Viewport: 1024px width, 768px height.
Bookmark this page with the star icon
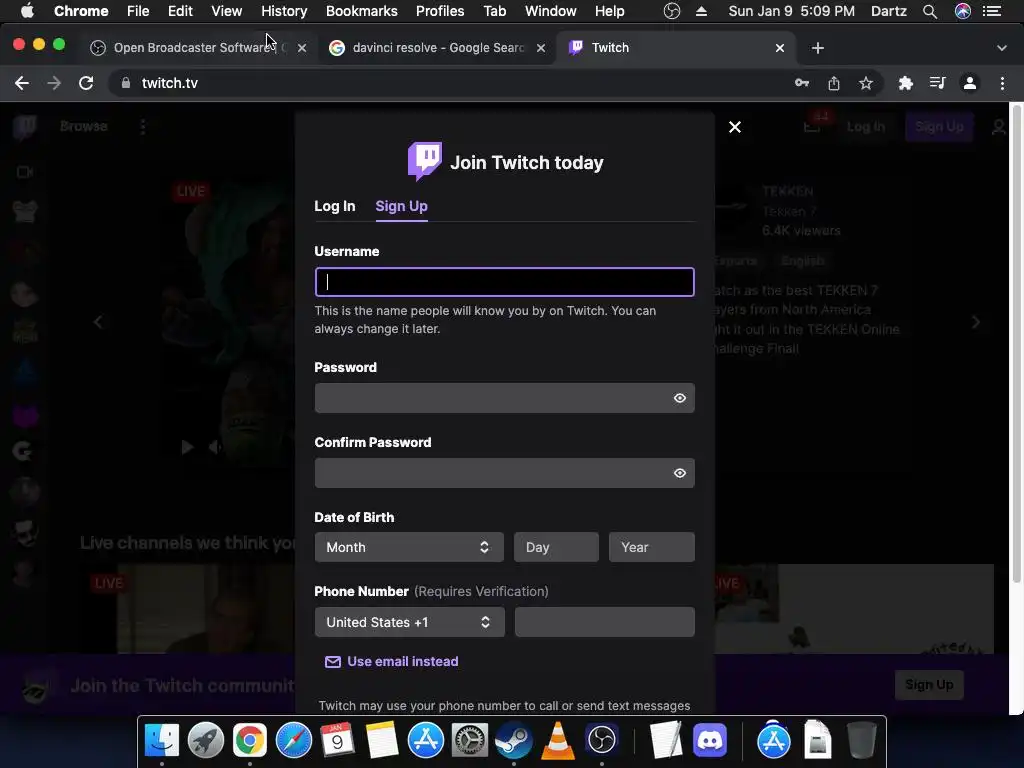(x=866, y=83)
